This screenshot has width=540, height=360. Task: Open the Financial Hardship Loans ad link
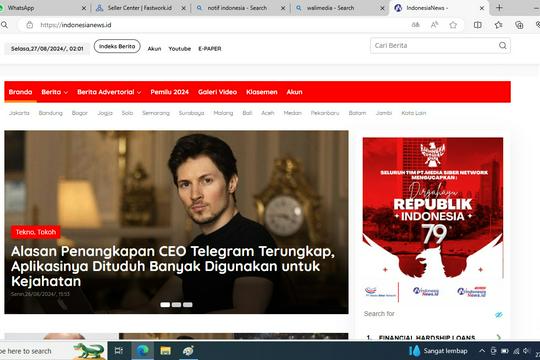[x=427, y=338]
